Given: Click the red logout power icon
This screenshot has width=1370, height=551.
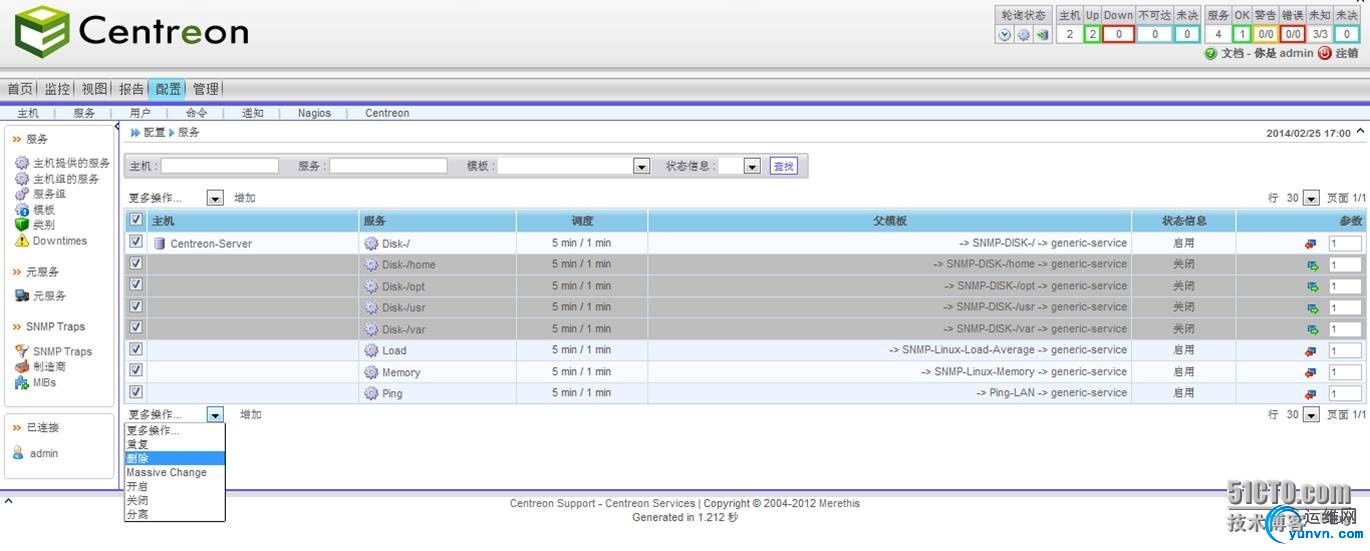Looking at the screenshot, I should pyautogui.click(x=1325, y=53).
